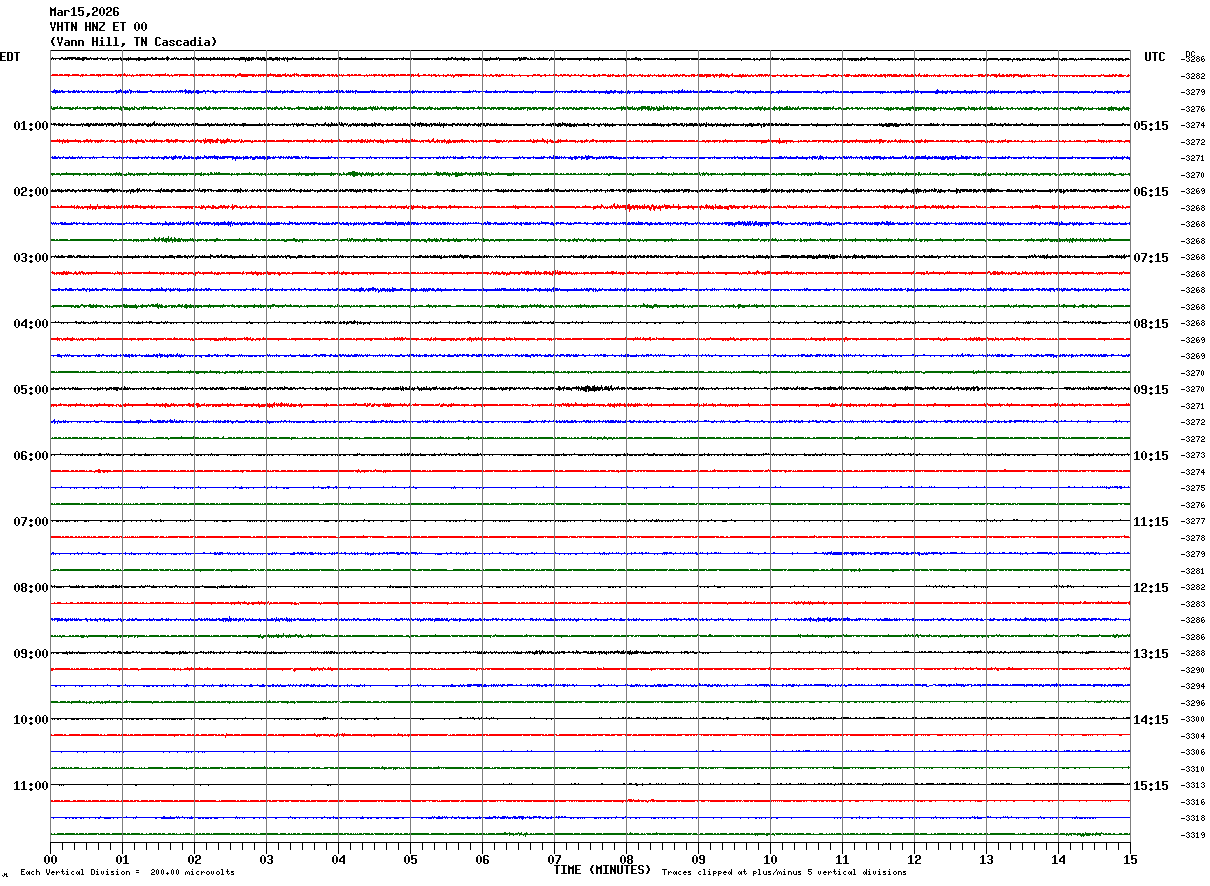
Task: Click the 15:15 UTC time label
Action: [1150, 786]
